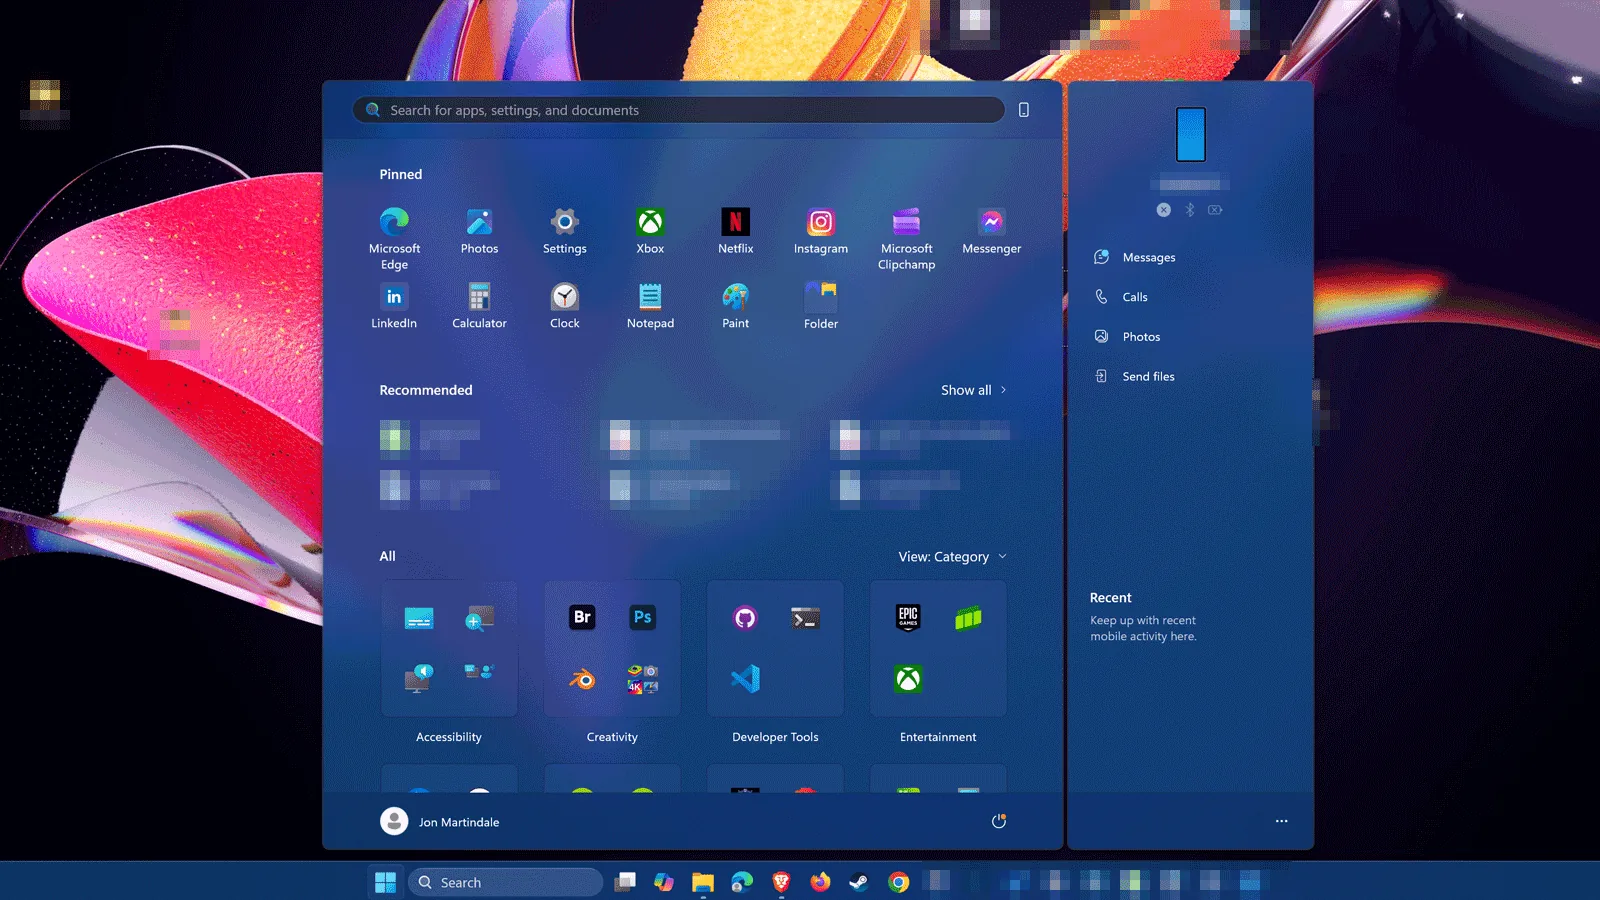Open Microsoft Edge from Pinned apps
Viewport: 1600px width, 900px height.
[394, 239]
